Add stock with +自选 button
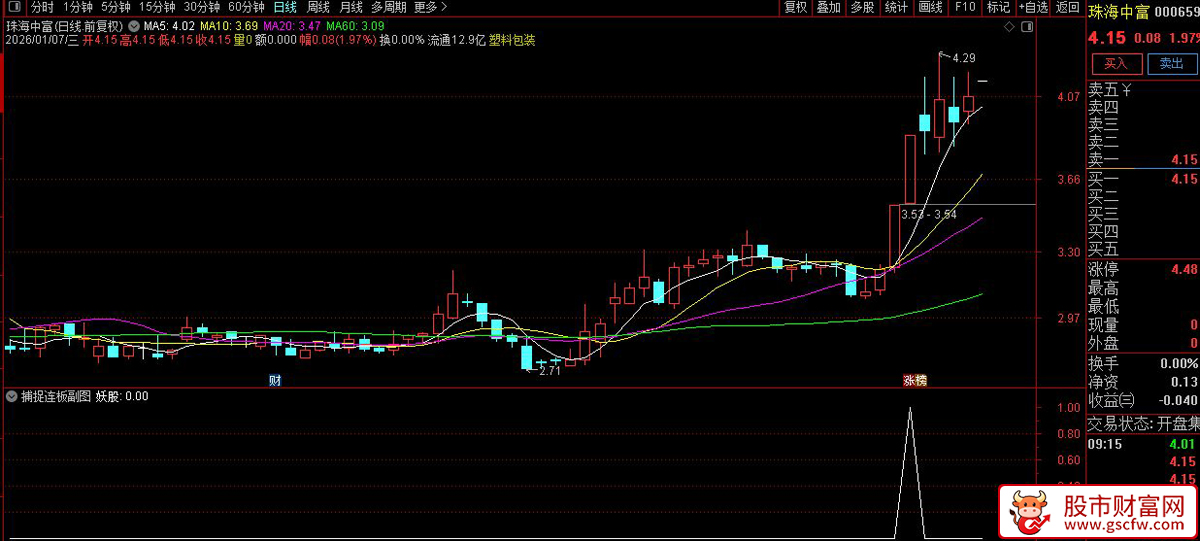1200x541 pixels. click(x=1034, y=7)
